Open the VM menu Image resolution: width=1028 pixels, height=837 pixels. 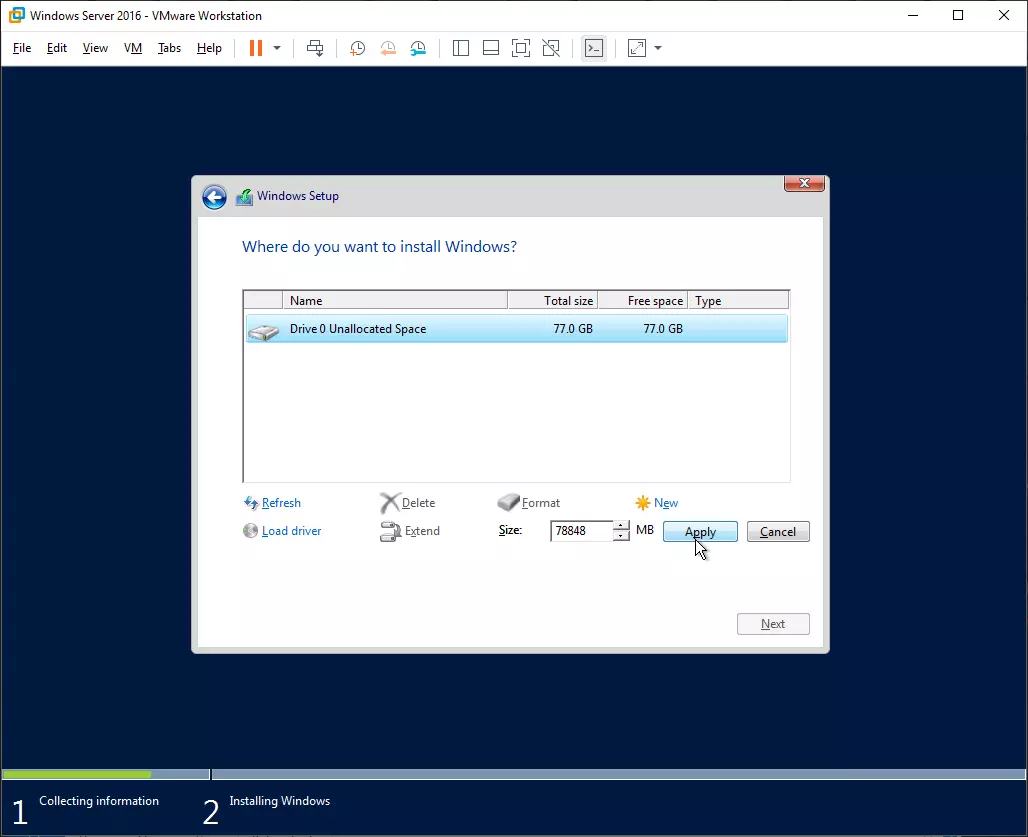(x=133, y=48)
